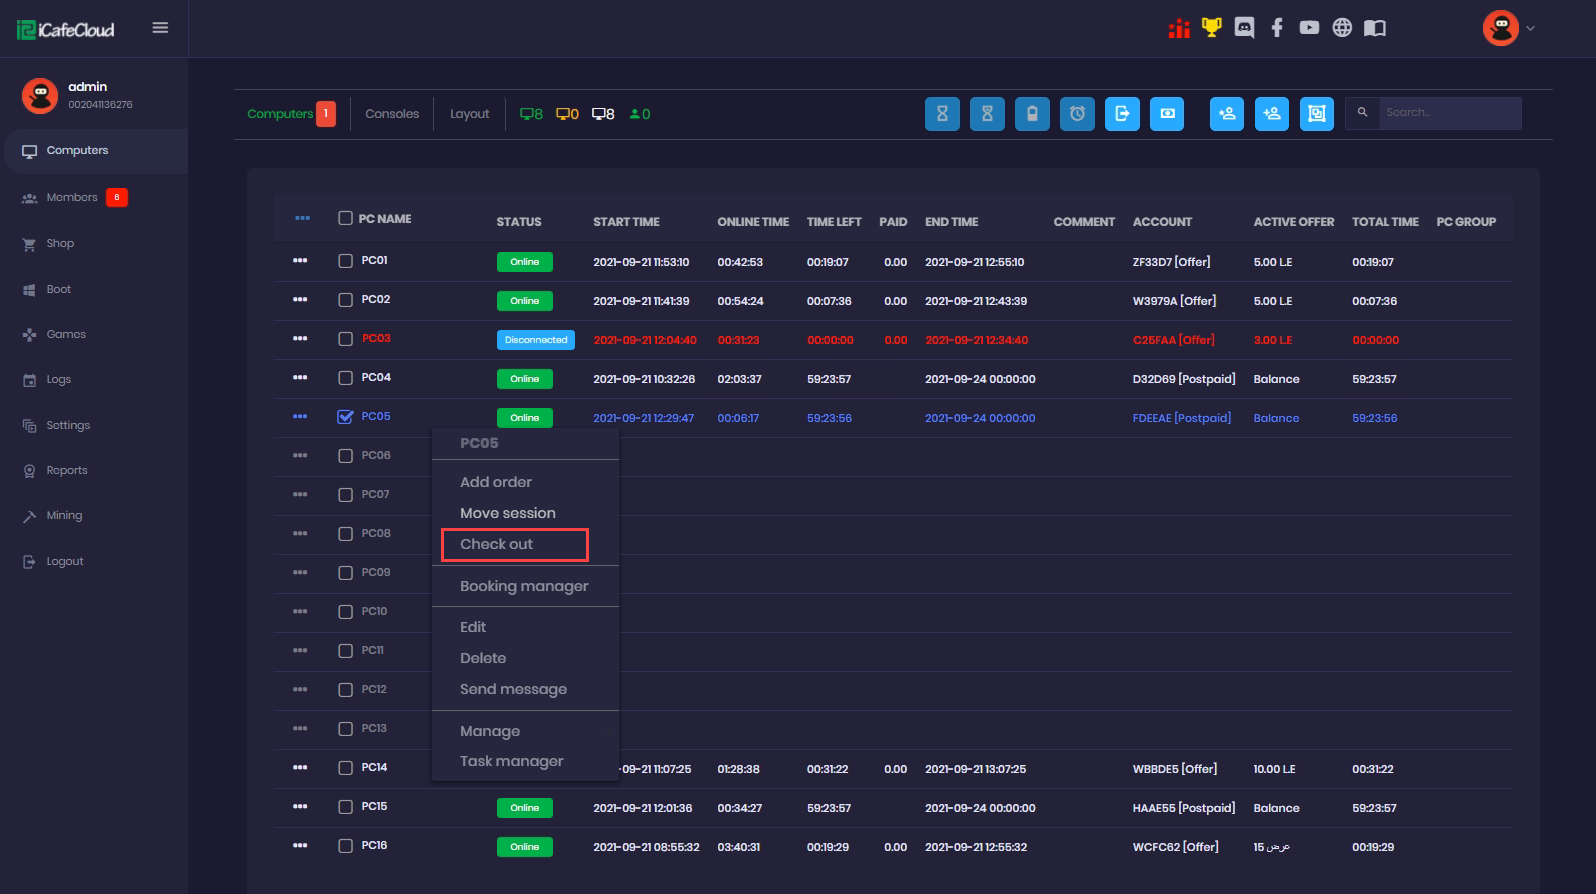Select Booking manager in context menu
Image resolution: width=1596 pixels, height=894 pixels.
[524, 586]
